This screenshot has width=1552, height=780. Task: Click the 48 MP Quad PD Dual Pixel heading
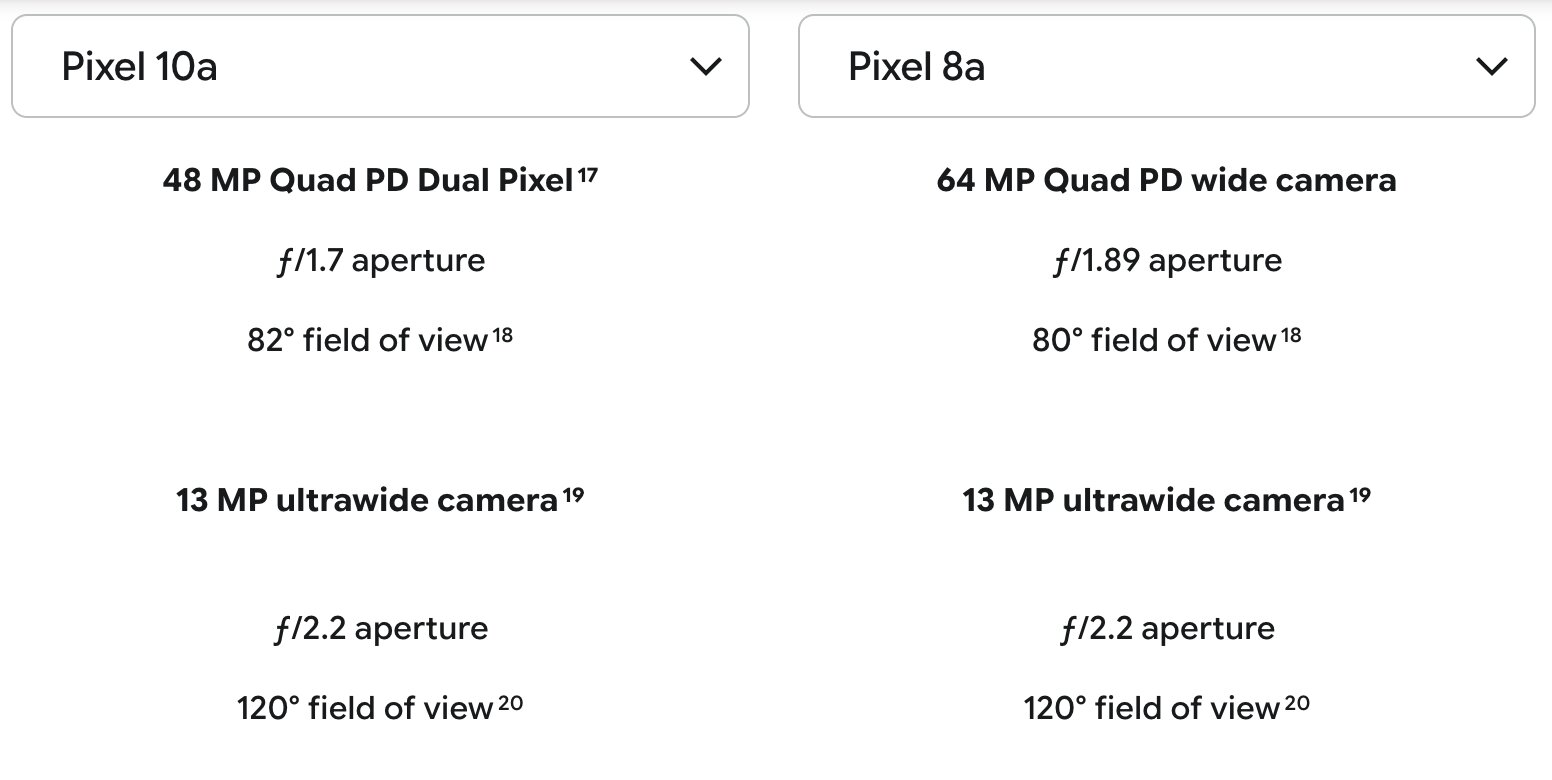coord(367,181)
